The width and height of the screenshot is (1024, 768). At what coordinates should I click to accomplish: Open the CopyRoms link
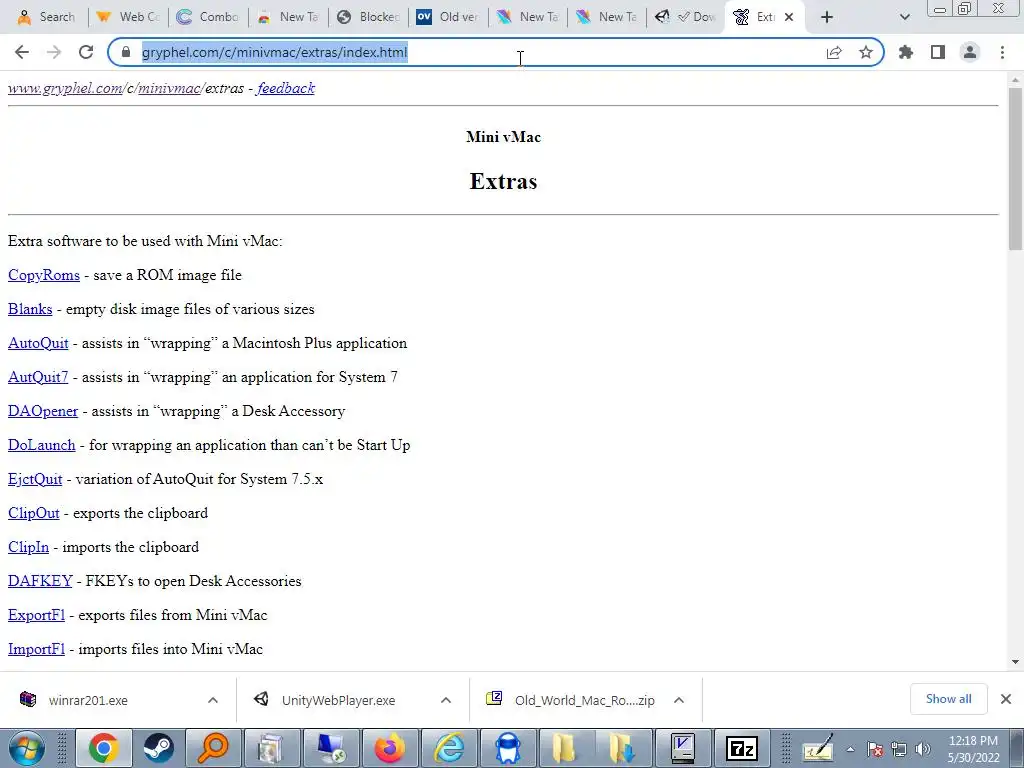[44, 275]
